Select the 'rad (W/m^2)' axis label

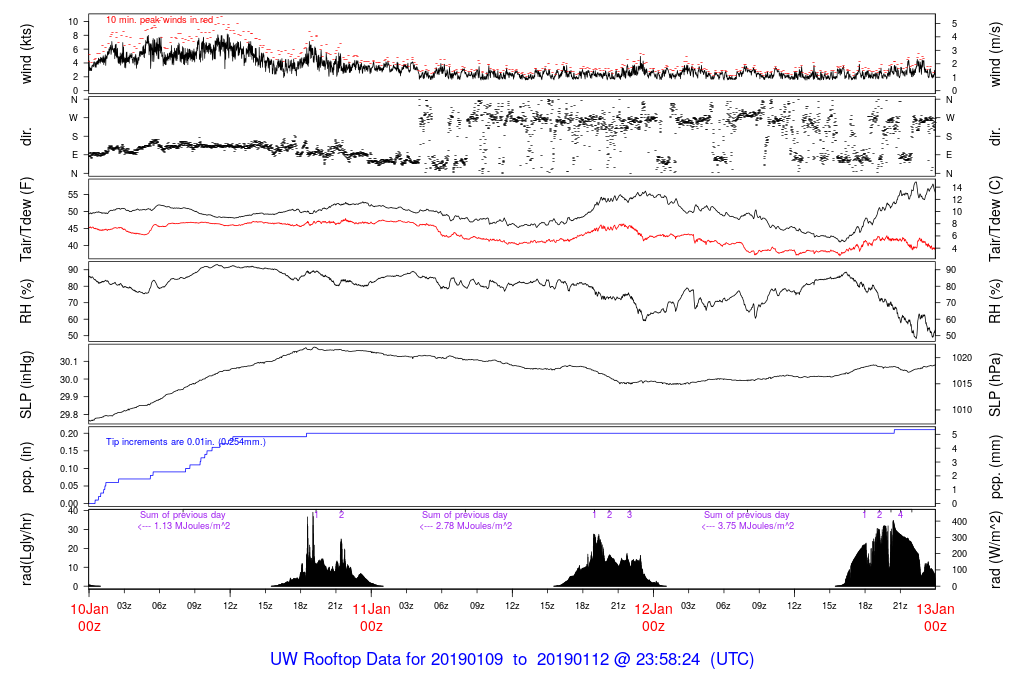[995, 550]
